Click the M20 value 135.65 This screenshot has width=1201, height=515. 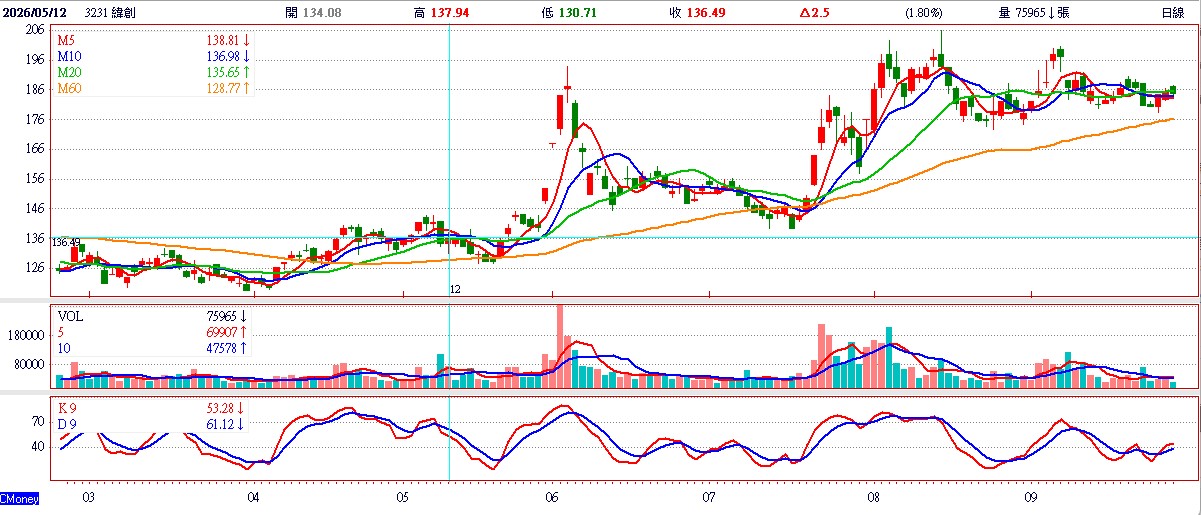pyautogui.click(x=223, y=72)
